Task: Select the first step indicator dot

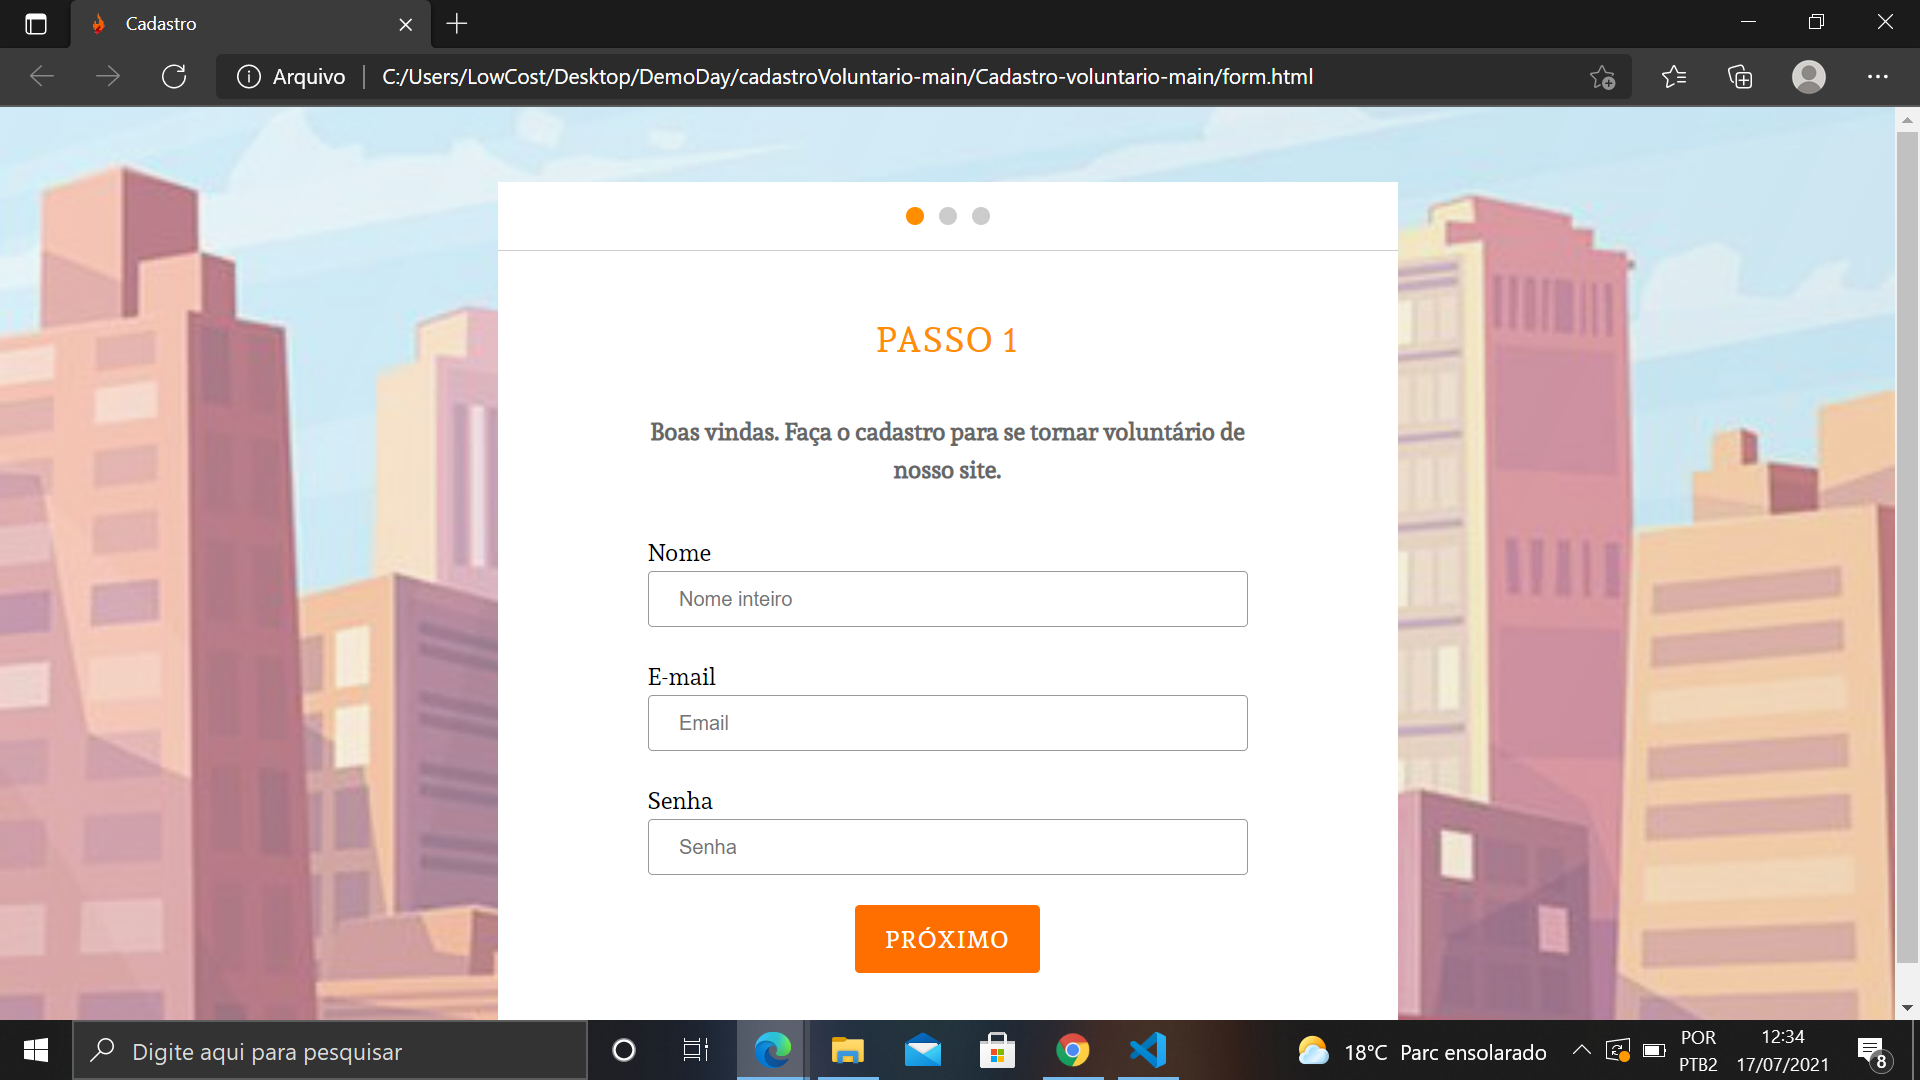Action: tap(914, 215)
